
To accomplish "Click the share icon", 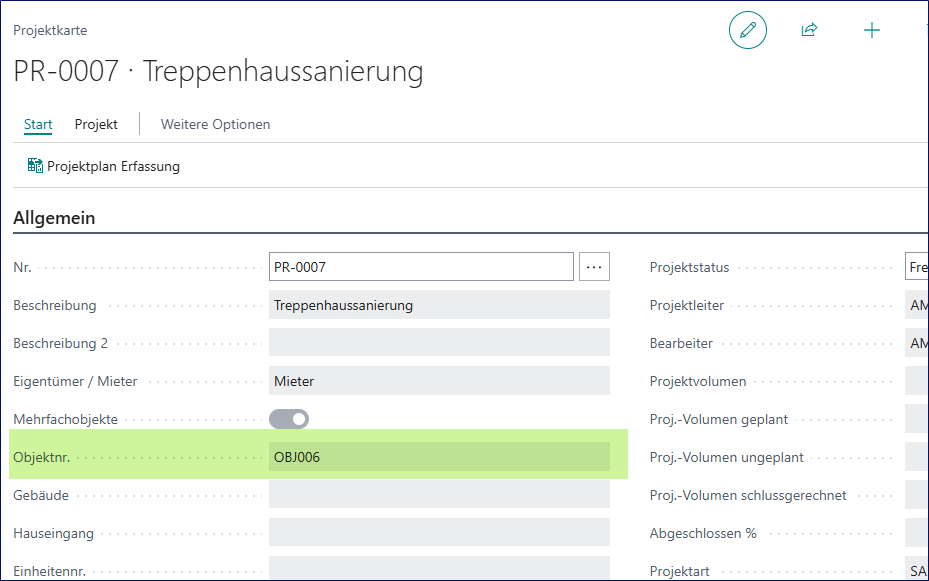I will [x=809, y=31].
